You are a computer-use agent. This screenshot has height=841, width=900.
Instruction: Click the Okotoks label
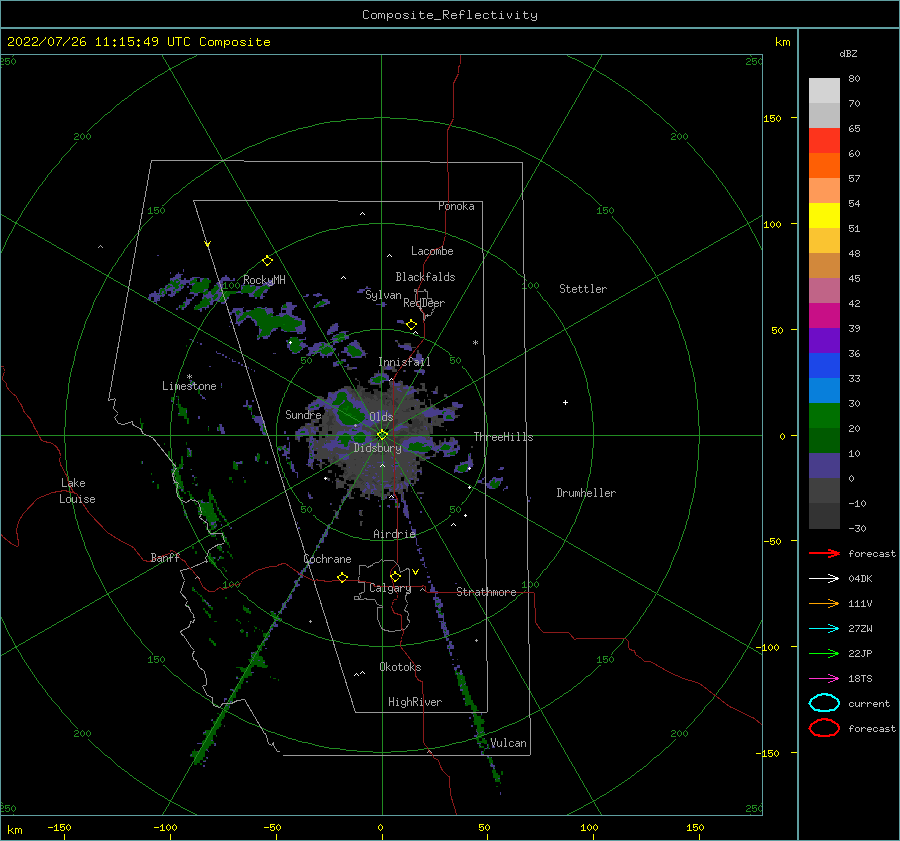tap(400, 667)
